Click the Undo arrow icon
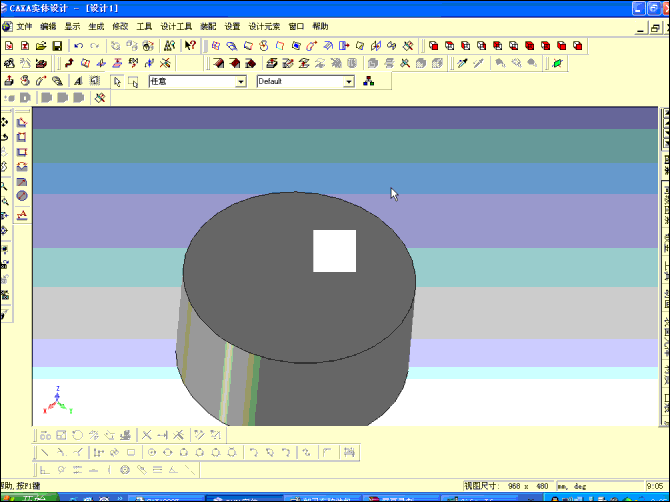Viewport: 670px width, 502px height. pos(78,46)
